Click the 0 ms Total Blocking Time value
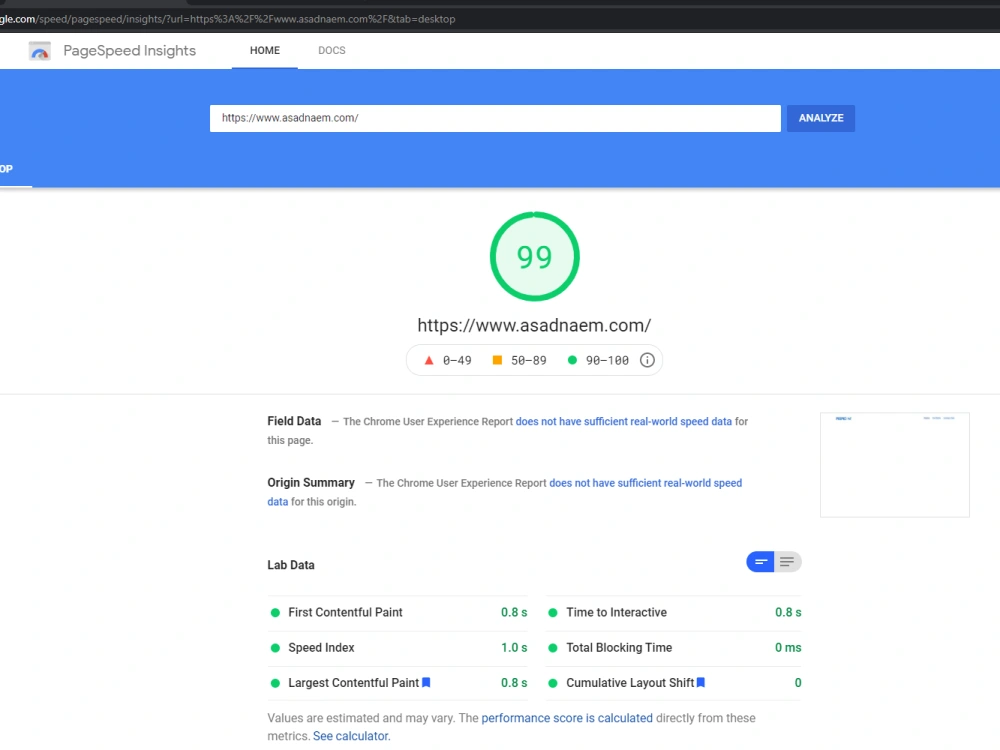The width and height of the screenshot is (1000, 750). pyautogui.click(x=788, y=648)
